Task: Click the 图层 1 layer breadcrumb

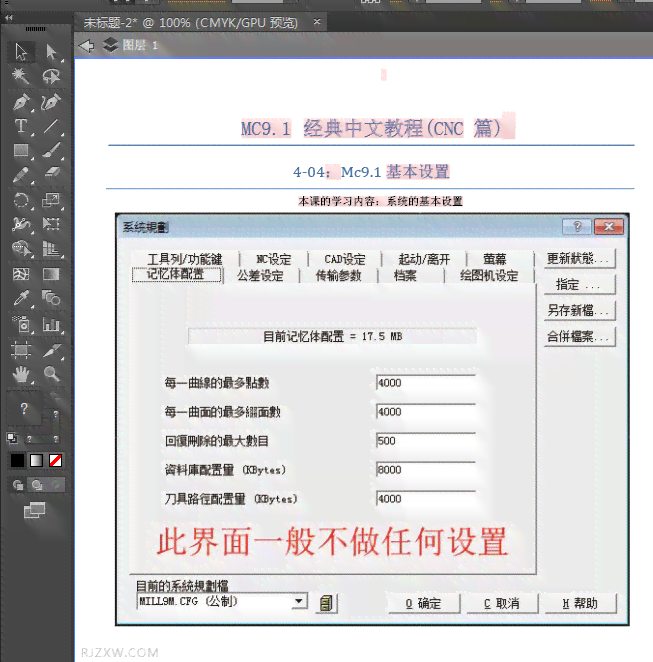Action: click(x=140, y=45)
